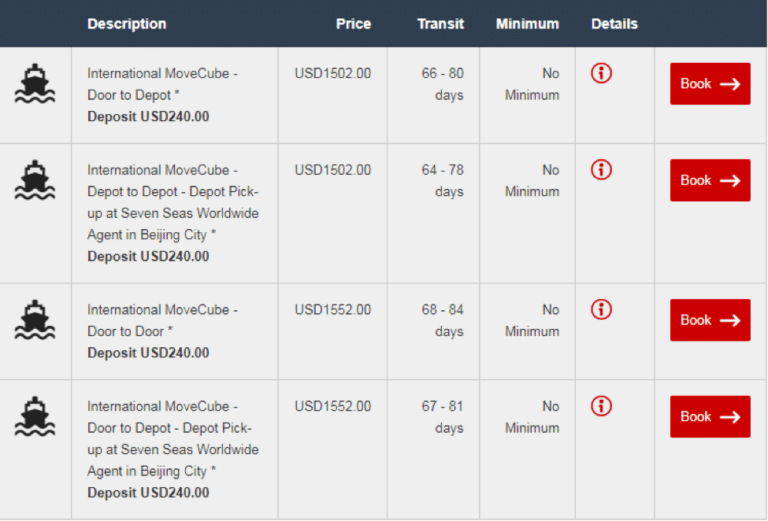Screen dimensions: 768x521
Task: Open details info for 64 - 78 days shipment
Action: tap(601, 170)
